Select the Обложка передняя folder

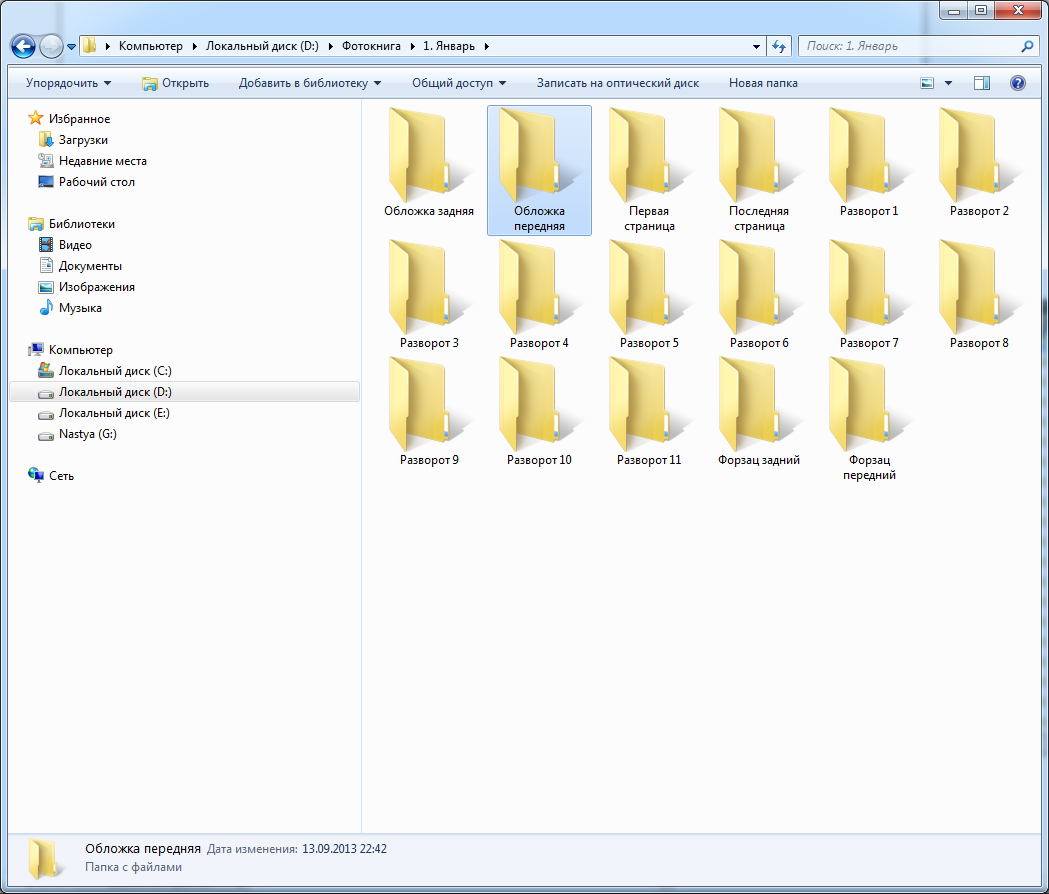[x=539, y=170]
